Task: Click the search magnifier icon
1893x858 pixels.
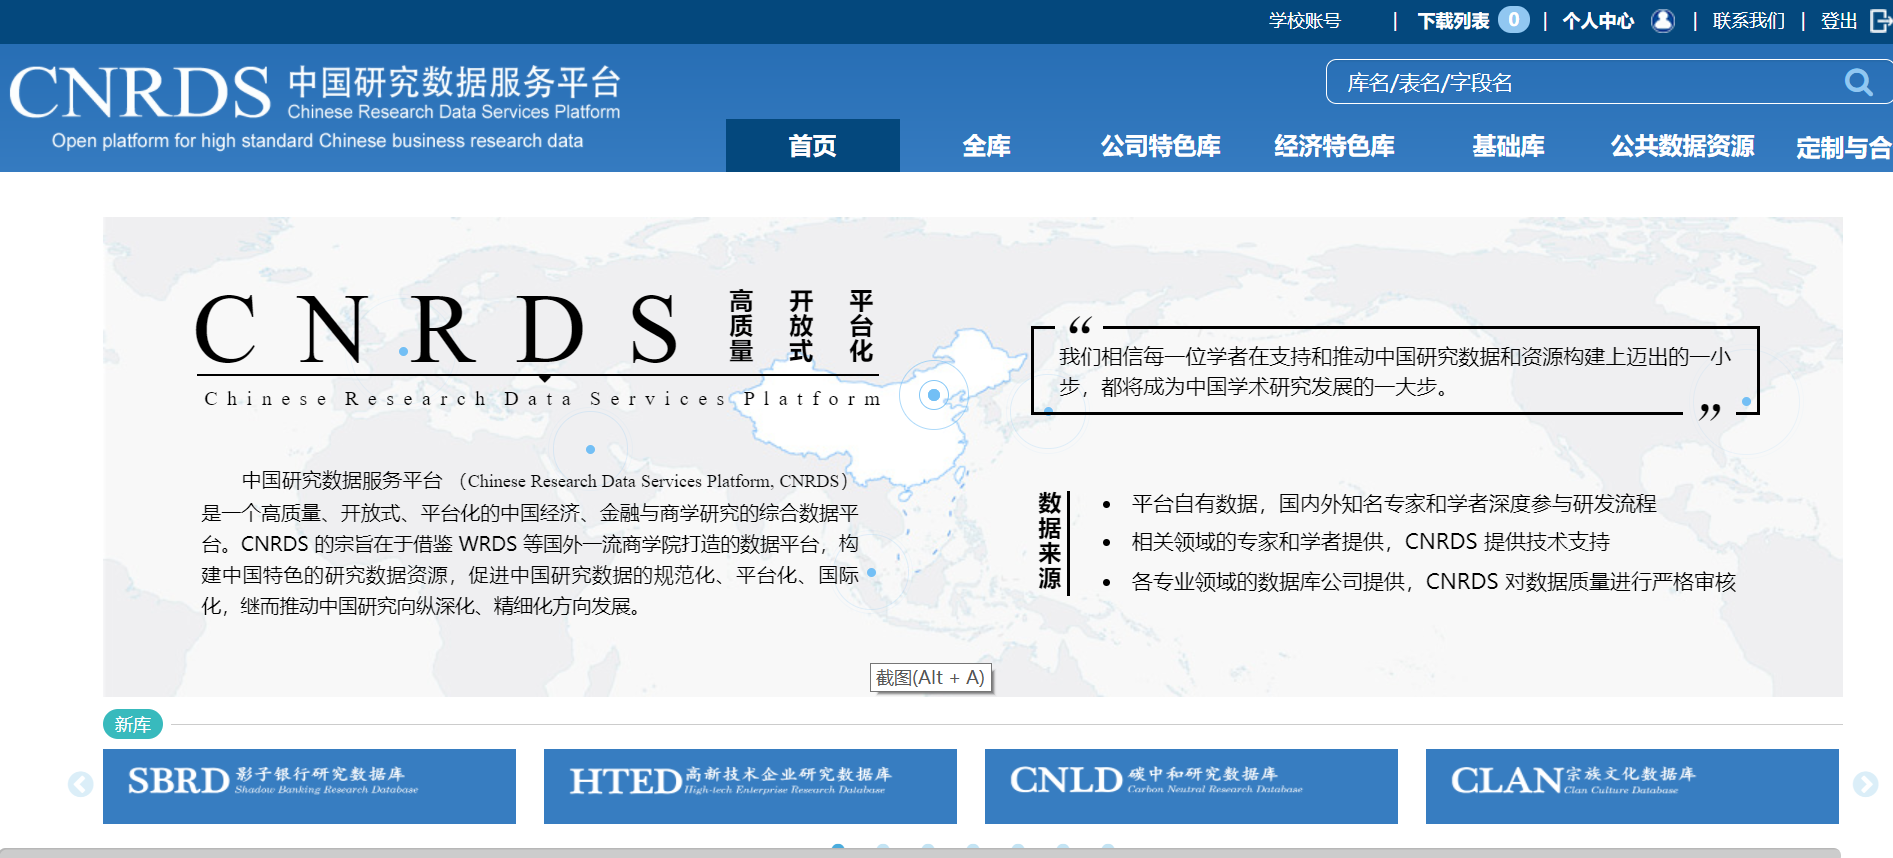Action: 1858,82
